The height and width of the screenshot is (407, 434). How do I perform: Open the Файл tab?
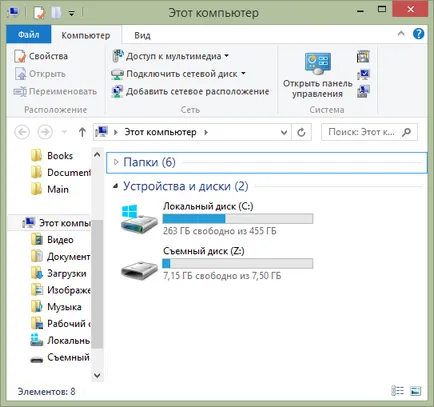click(29, 34)
